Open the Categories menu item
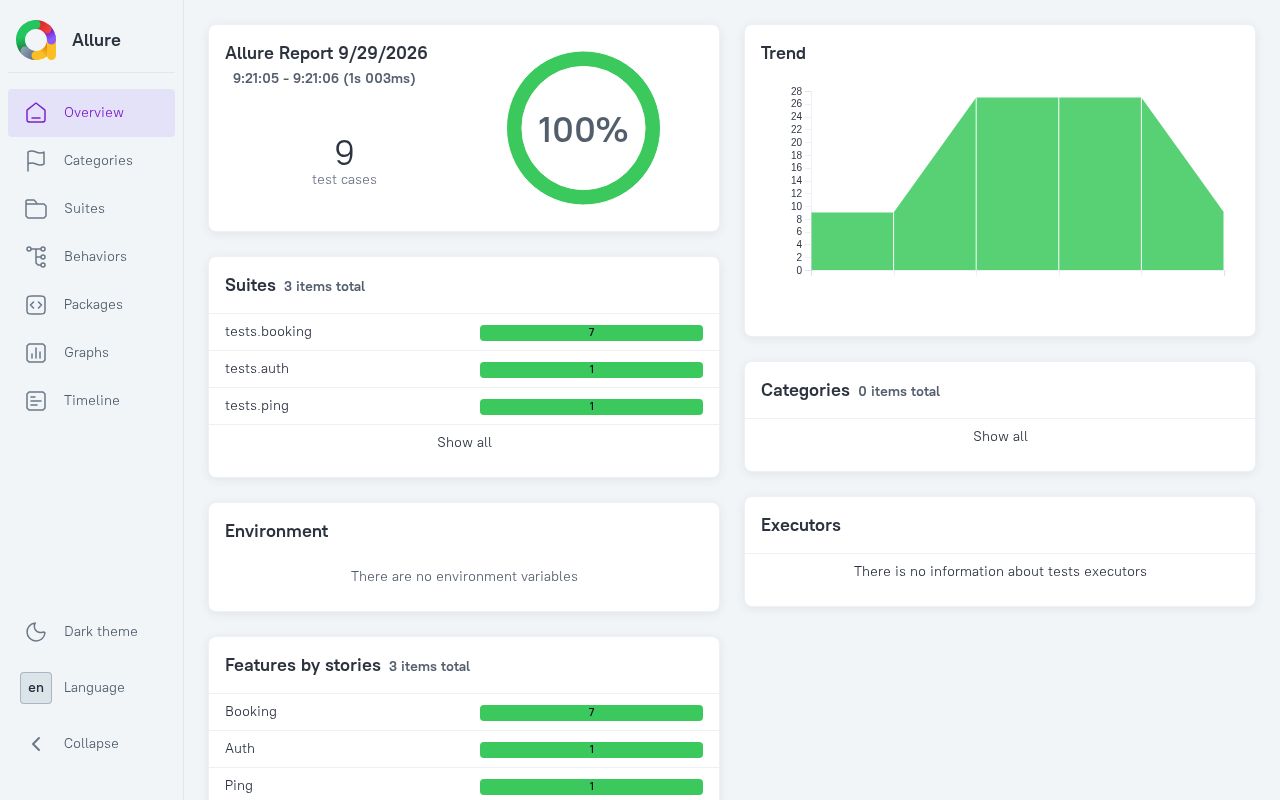This screenshot has height=800, width=1280. click(92, 161)
